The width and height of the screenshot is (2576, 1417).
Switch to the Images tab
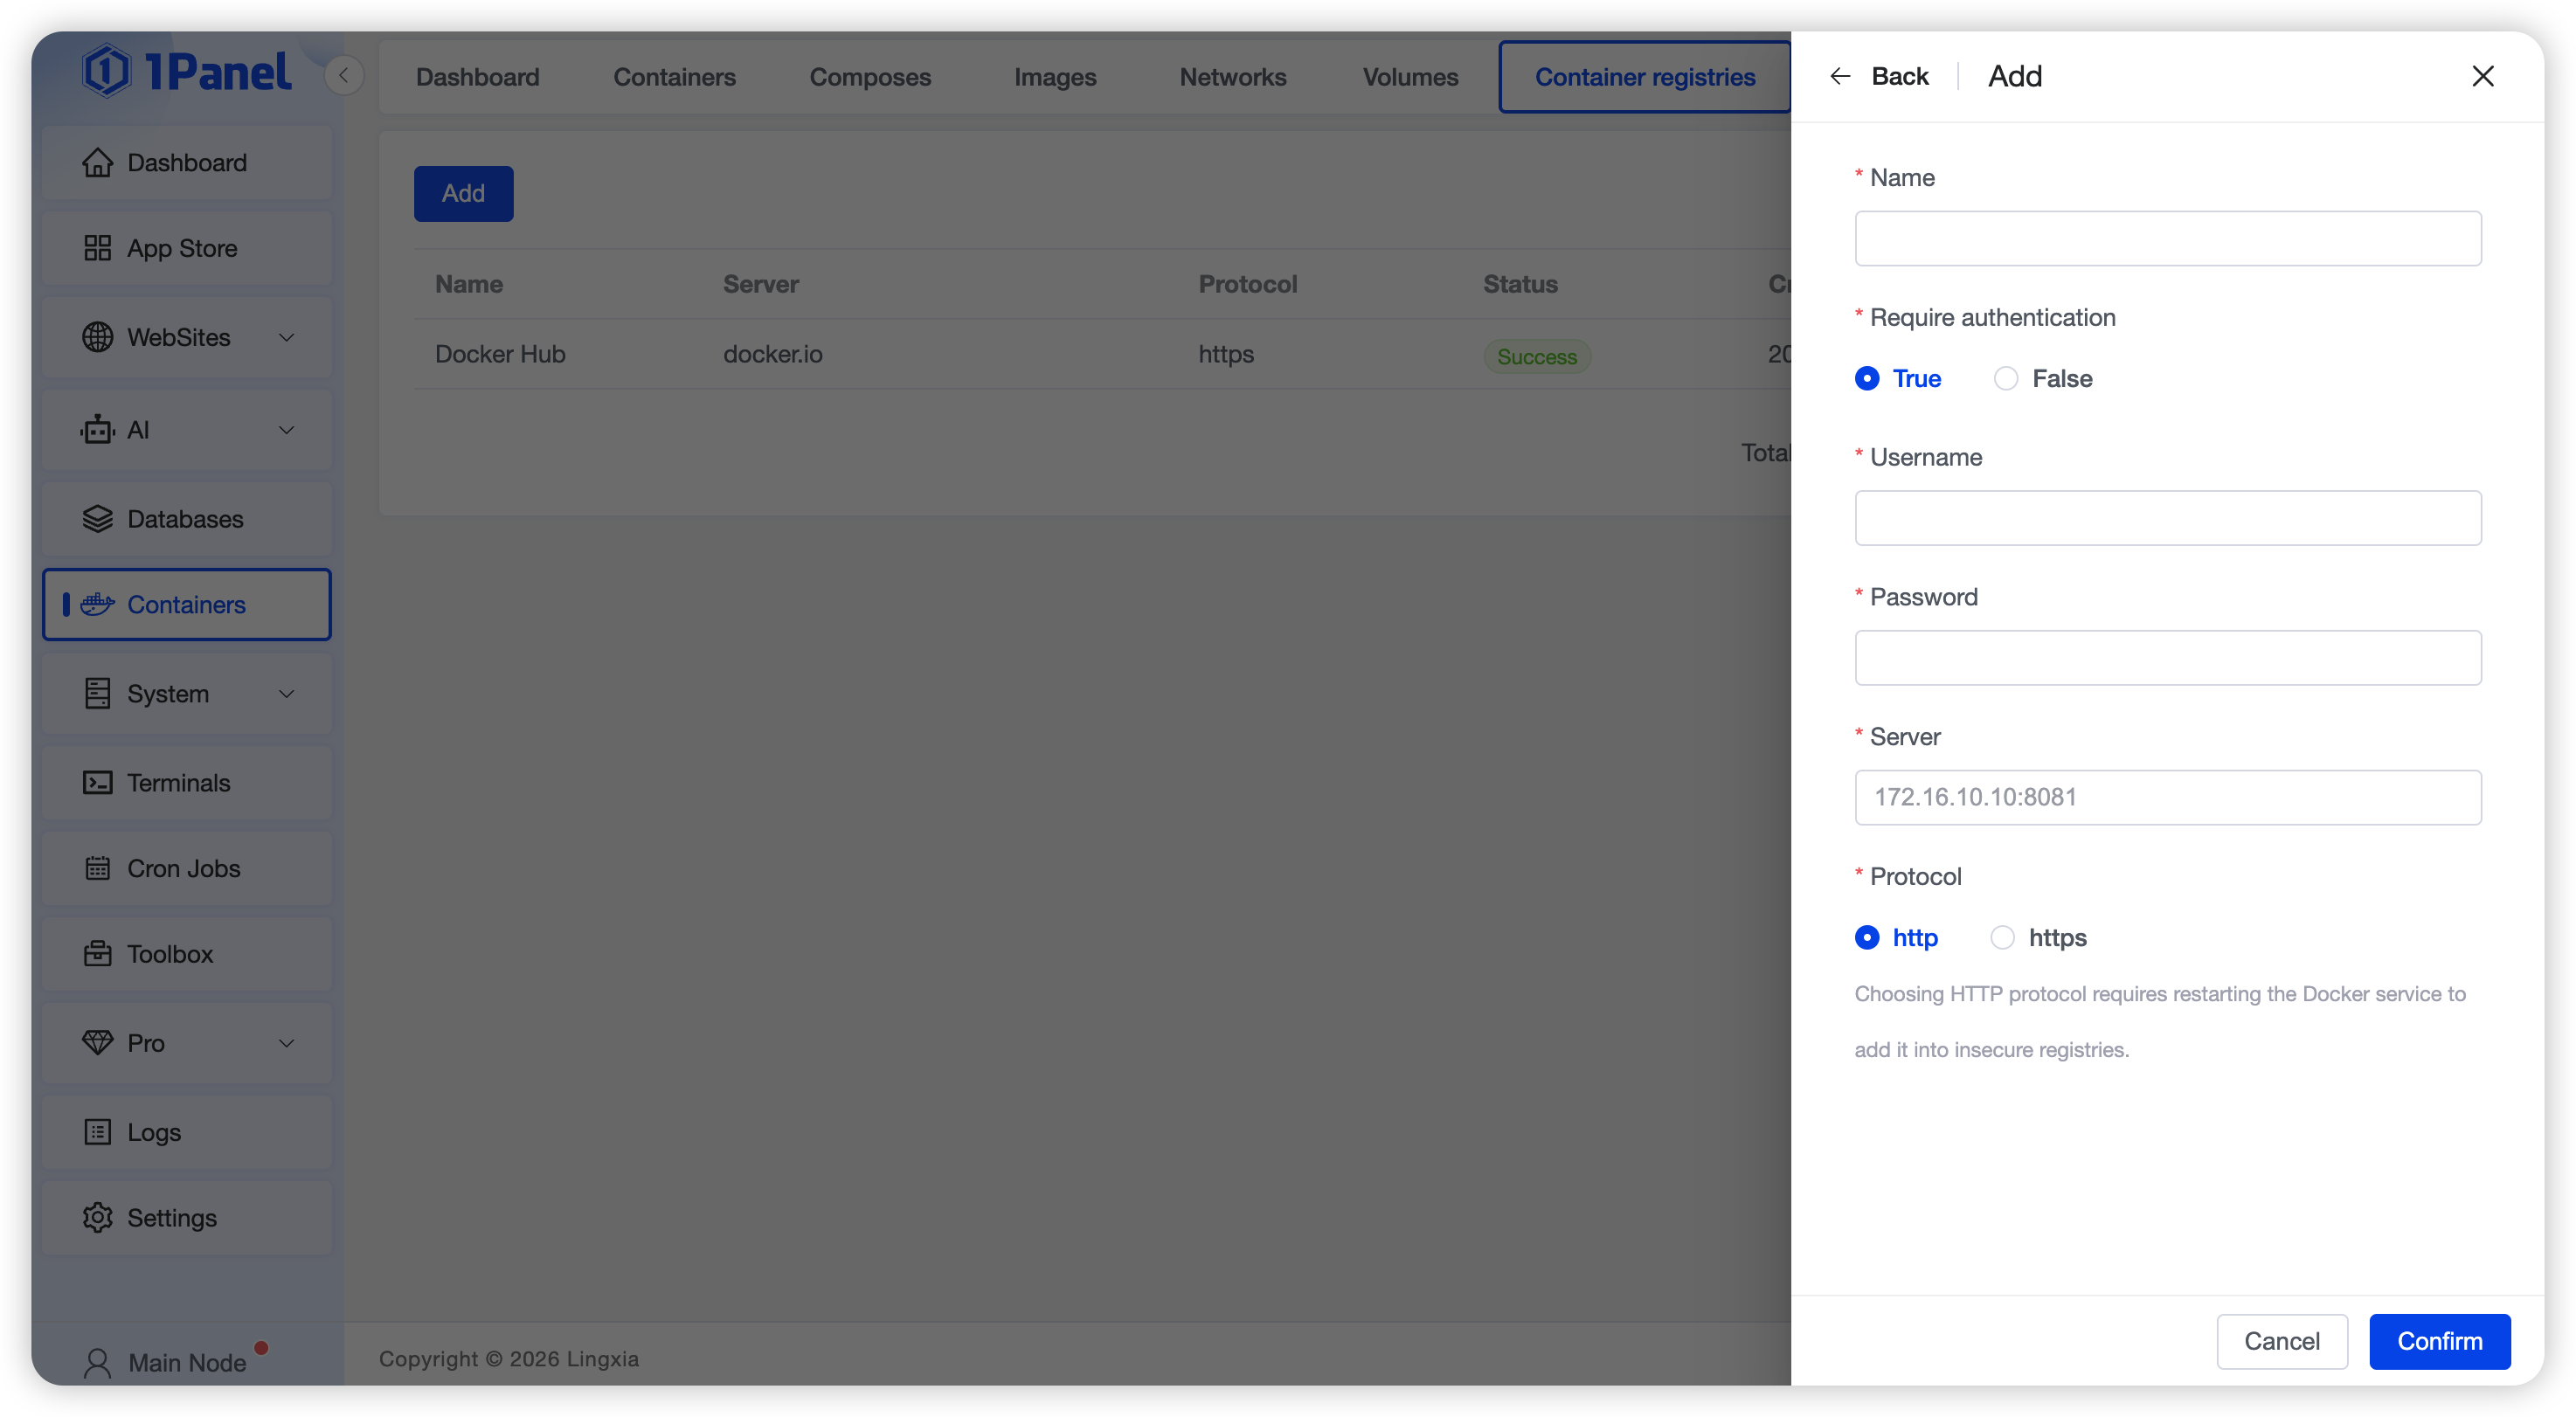[x=1054, y=77]
